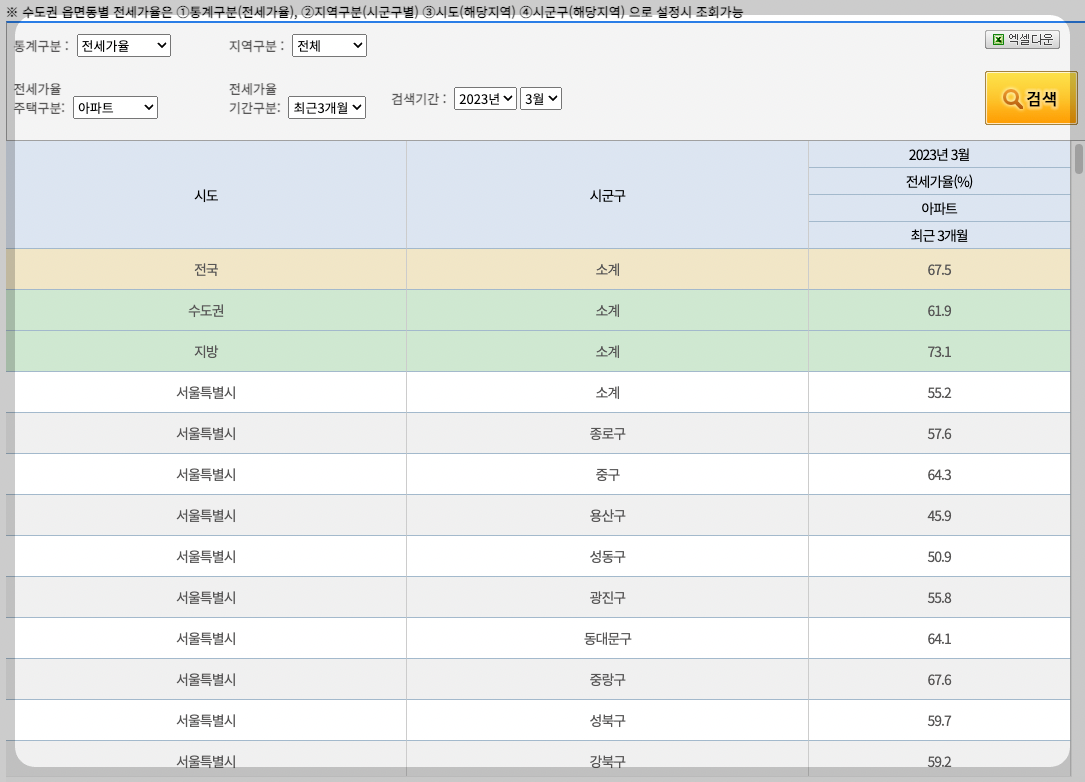Image resolution: width=1085 pixels, height=782 pixels.
Task: Click the 최근 3개월 header cell
Action: (939, 235)
